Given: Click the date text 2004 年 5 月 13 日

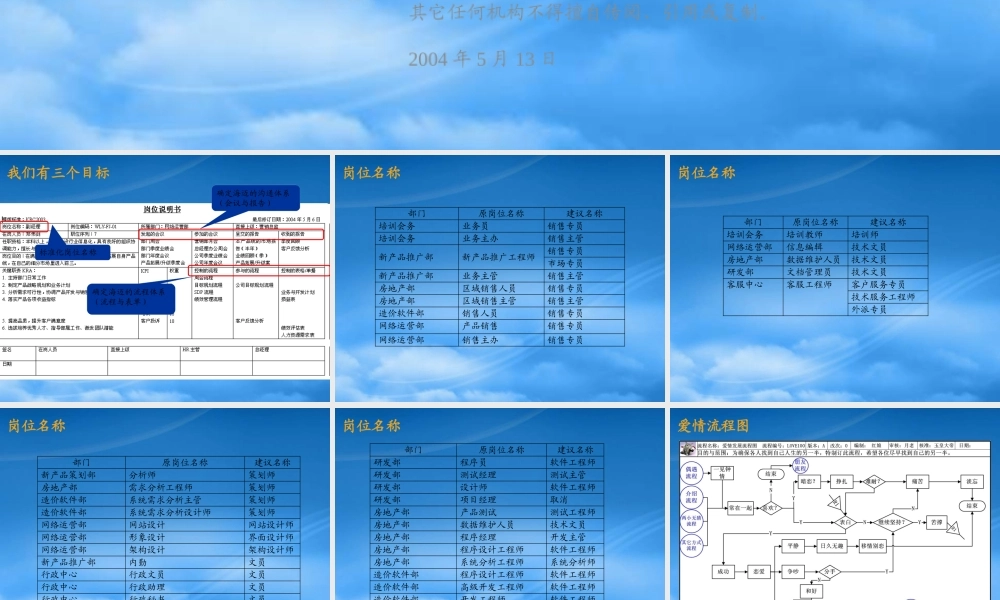Looking at the screenshot, I should [482, 59].
